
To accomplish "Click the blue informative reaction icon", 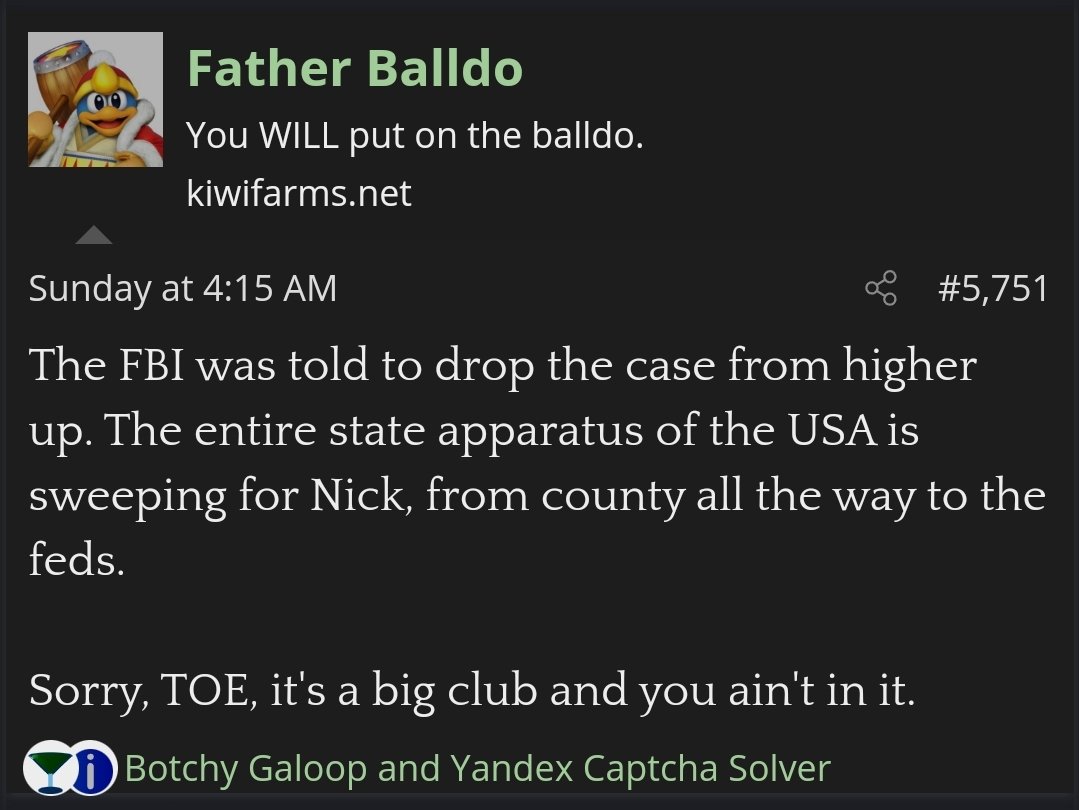I will click(94, 769).
